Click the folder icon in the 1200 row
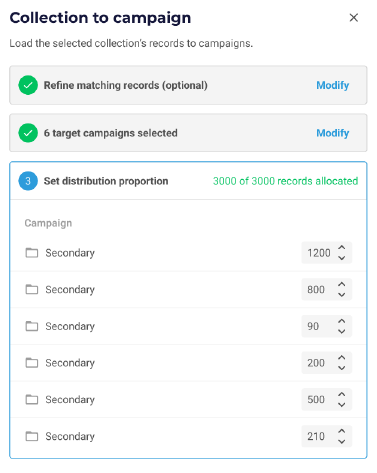 coord(32,253)
